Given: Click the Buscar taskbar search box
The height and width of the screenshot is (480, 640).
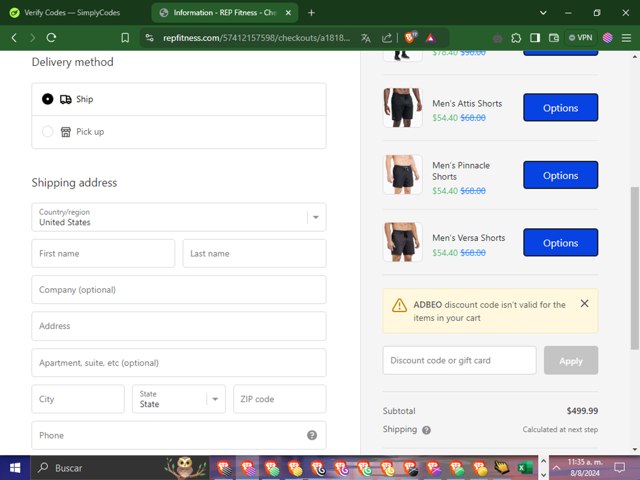Looking at the screenshot, I should click(x=119, y=468).
